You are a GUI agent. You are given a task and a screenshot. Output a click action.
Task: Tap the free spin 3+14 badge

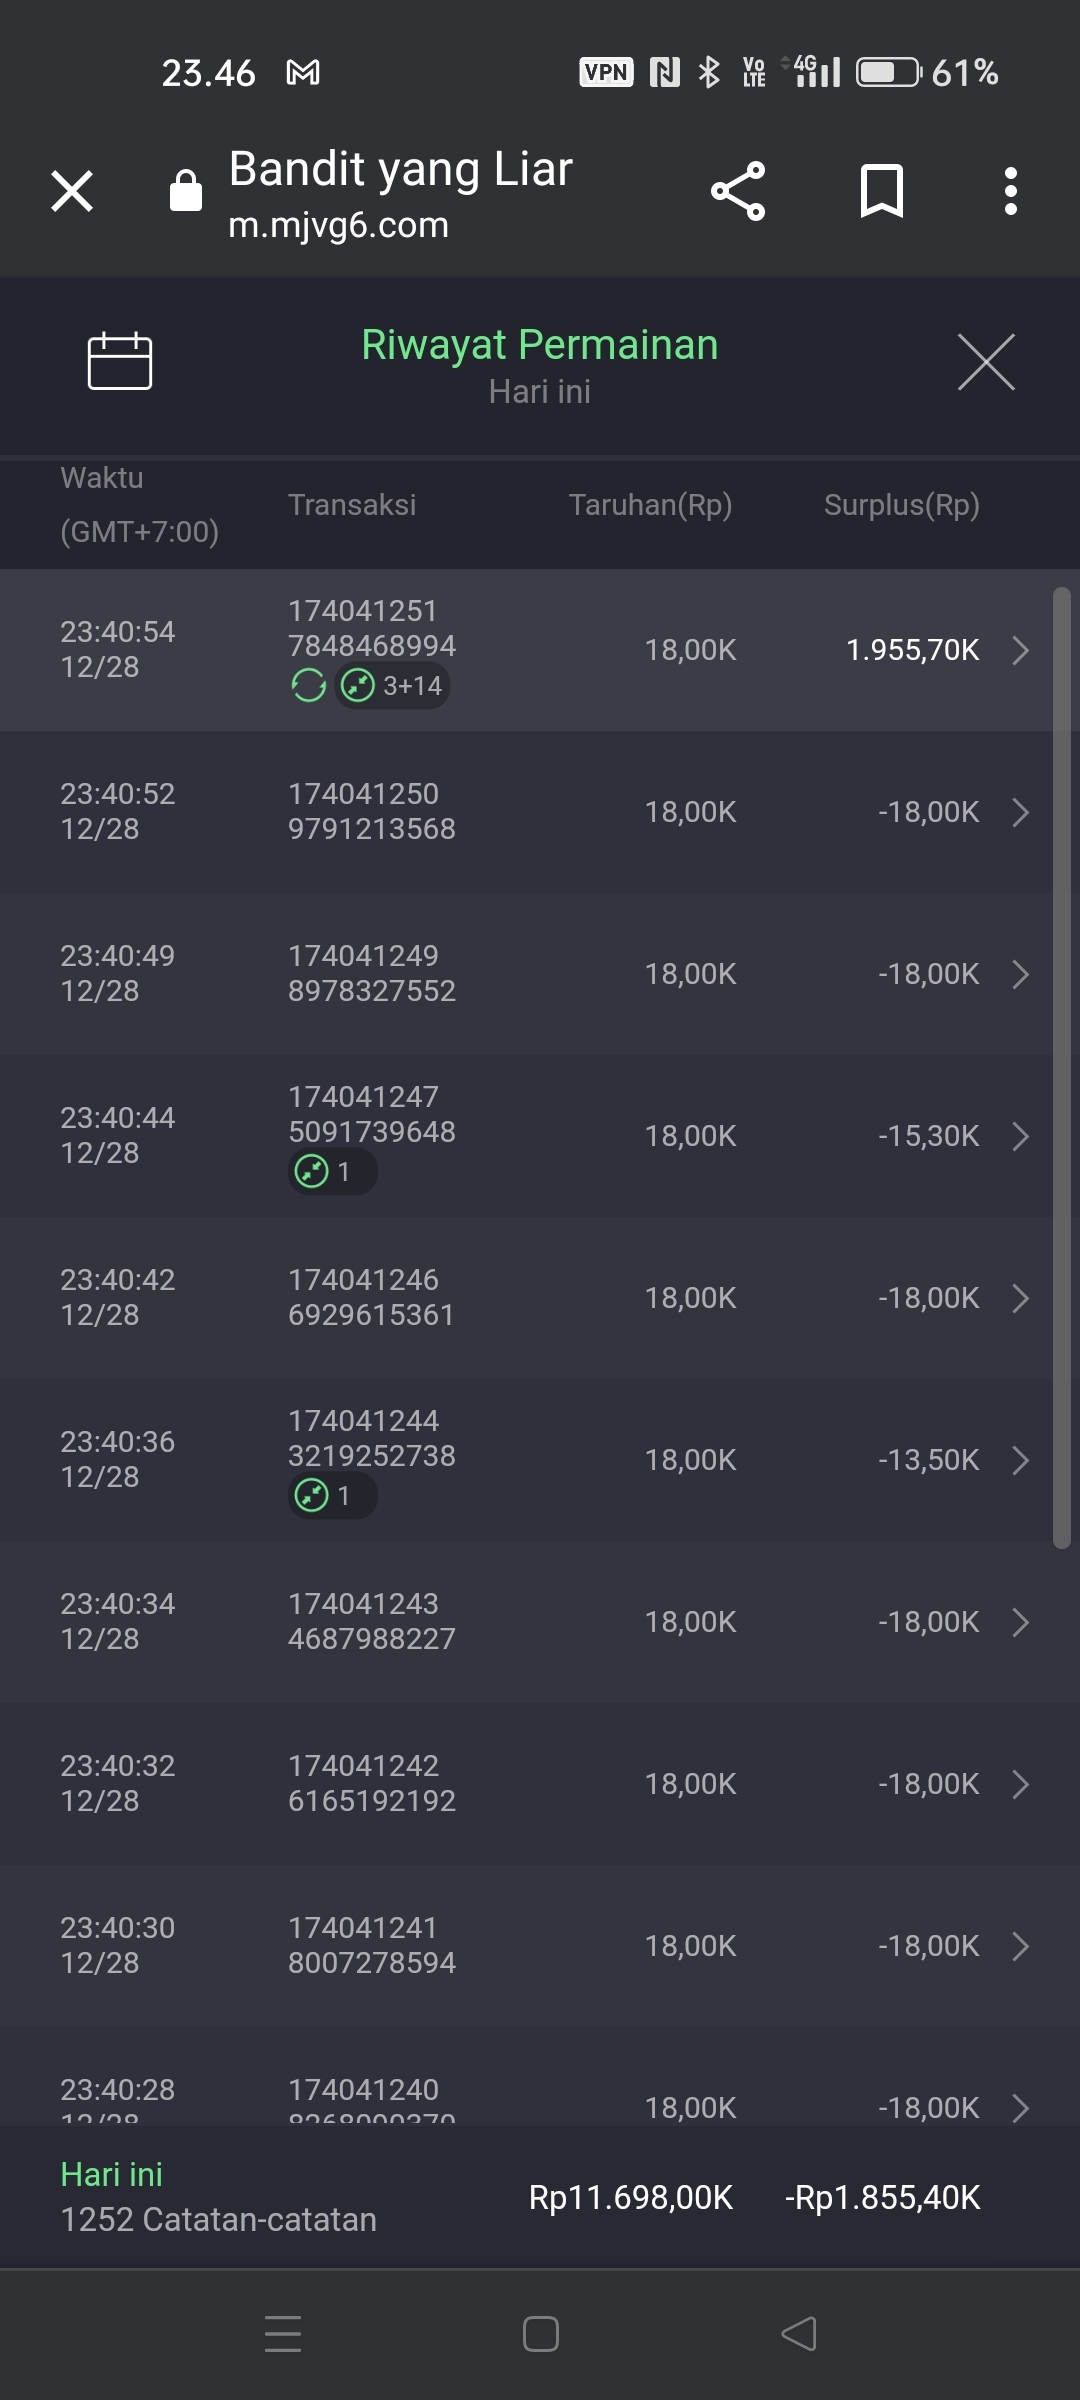[392, 686]
